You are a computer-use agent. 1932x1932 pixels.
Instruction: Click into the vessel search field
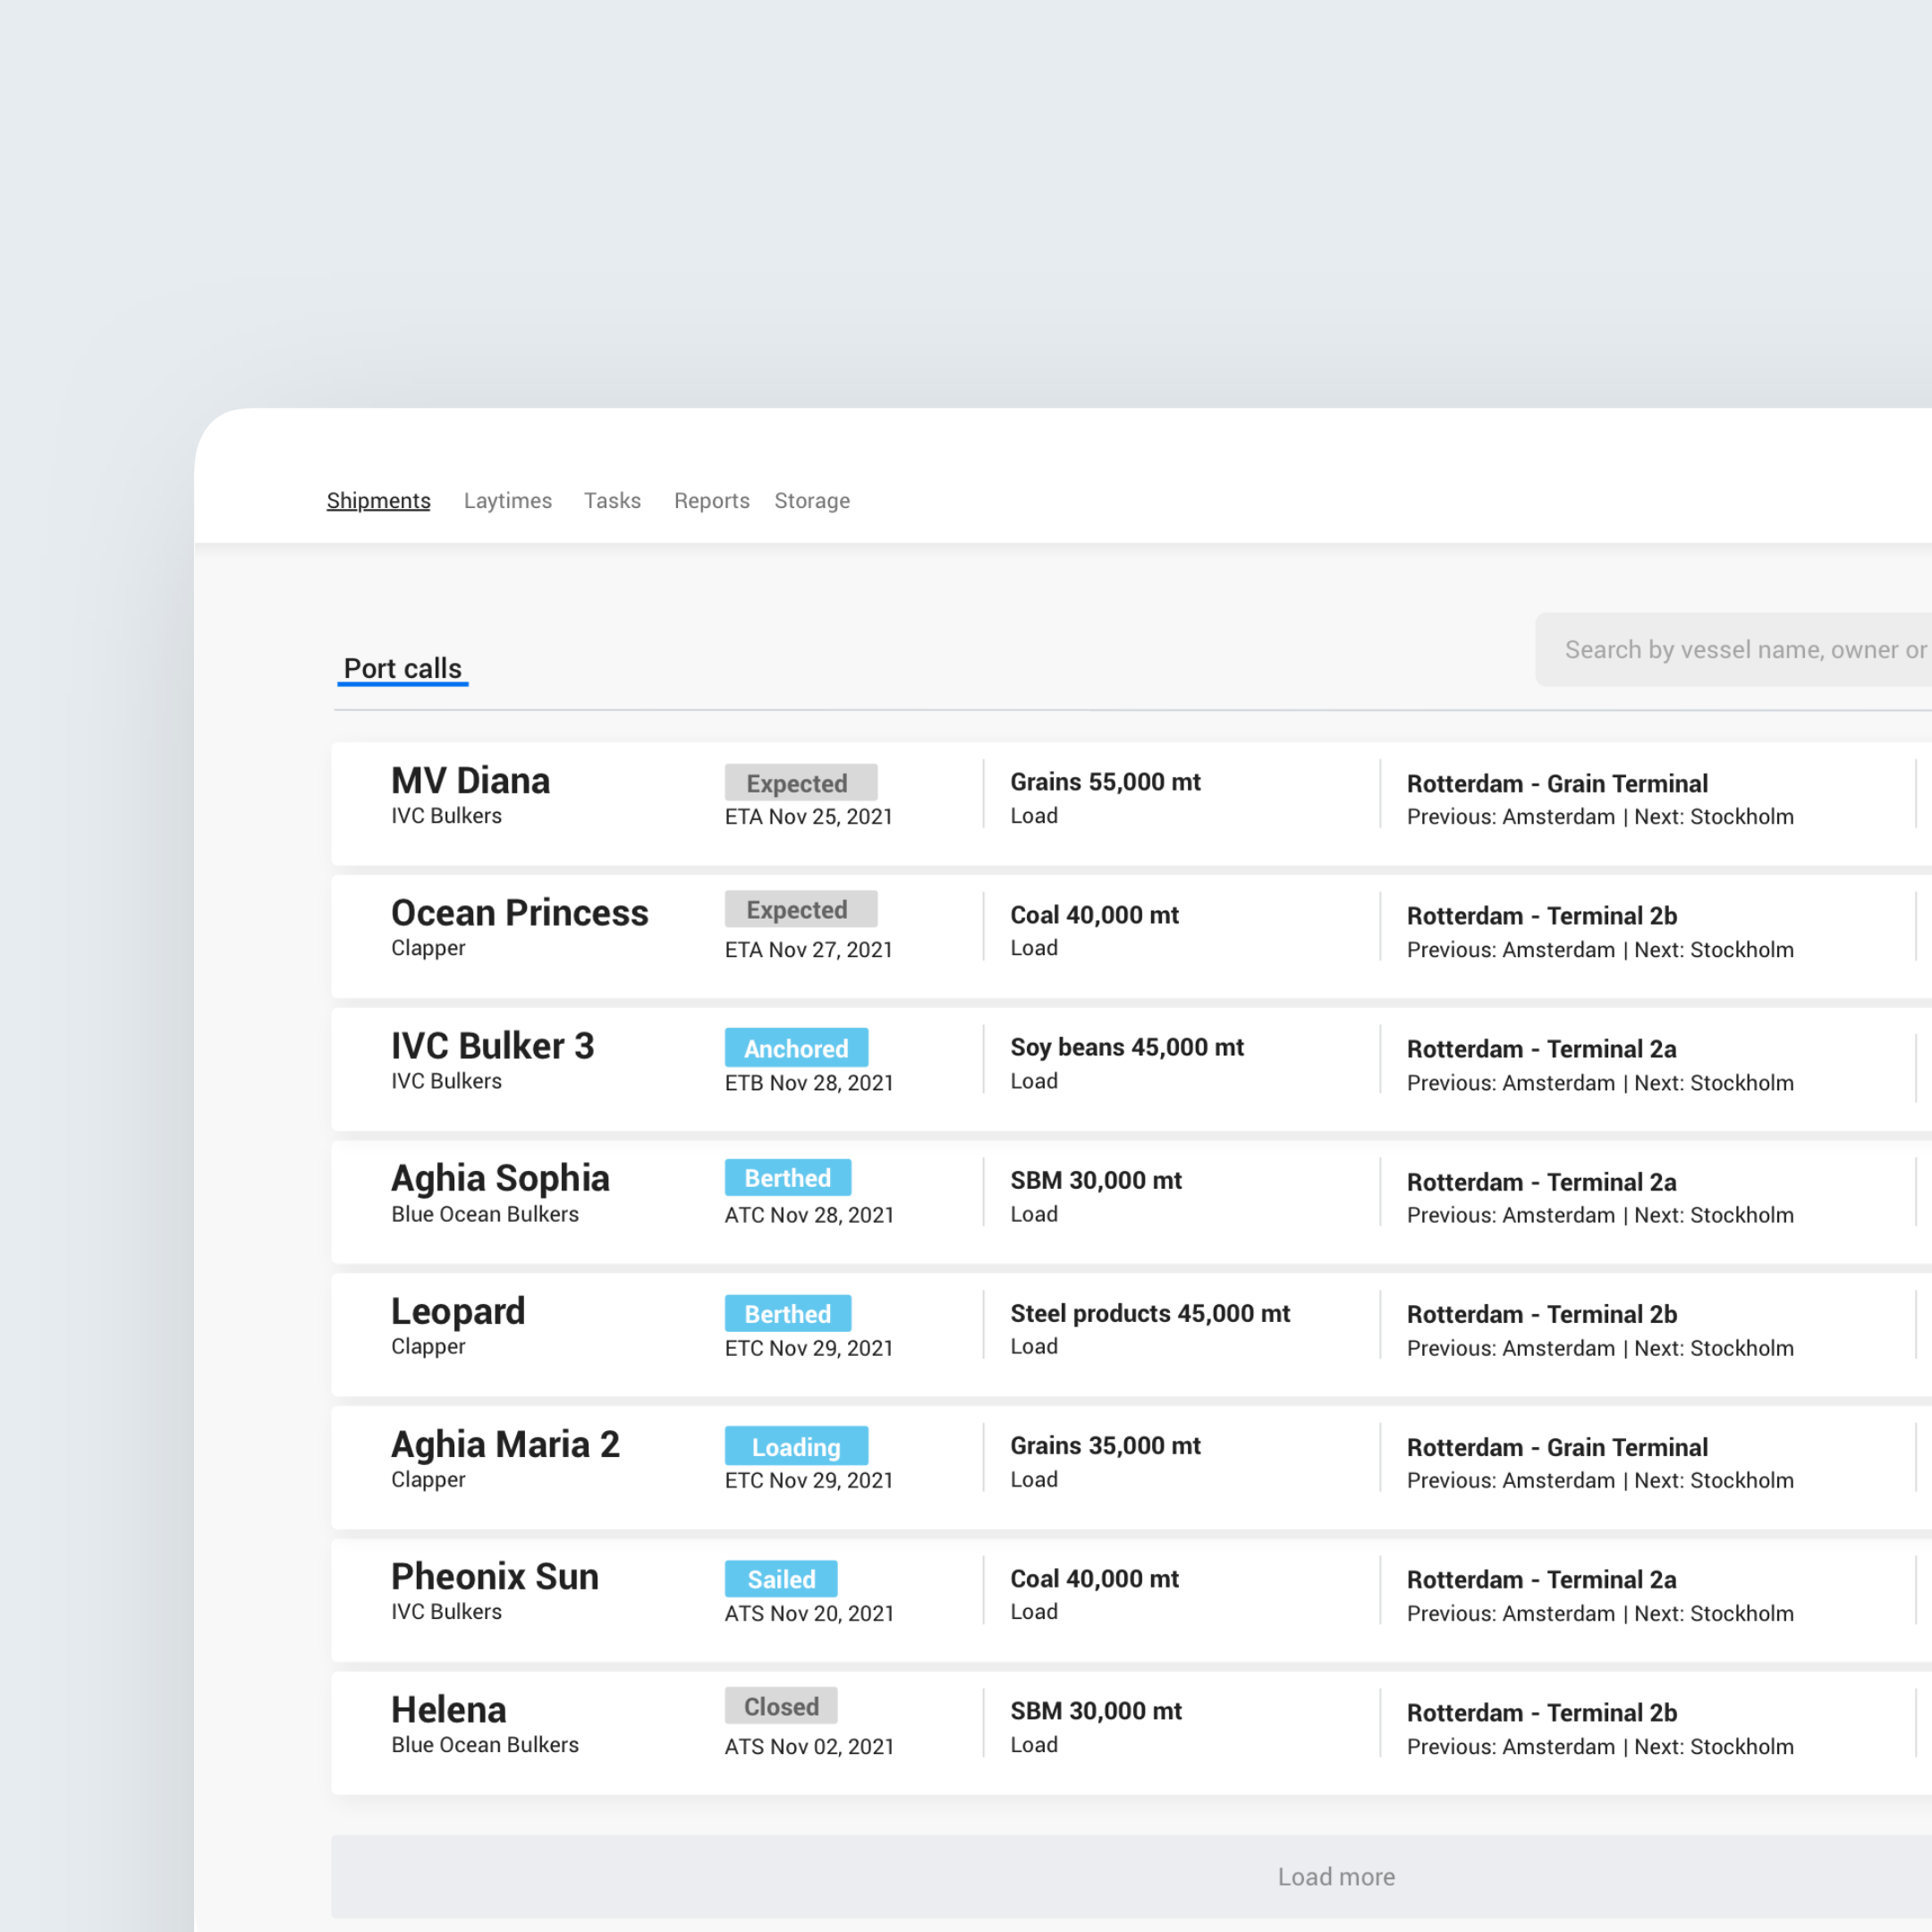(x=1740, y=649)
